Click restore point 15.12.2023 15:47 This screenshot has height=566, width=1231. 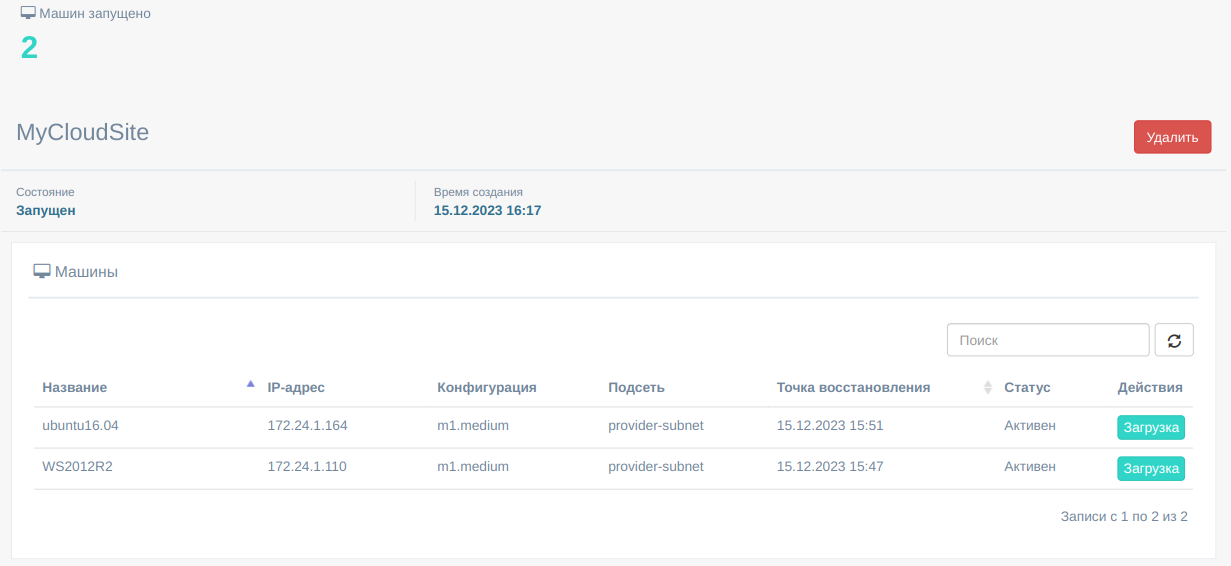[830, 466]
